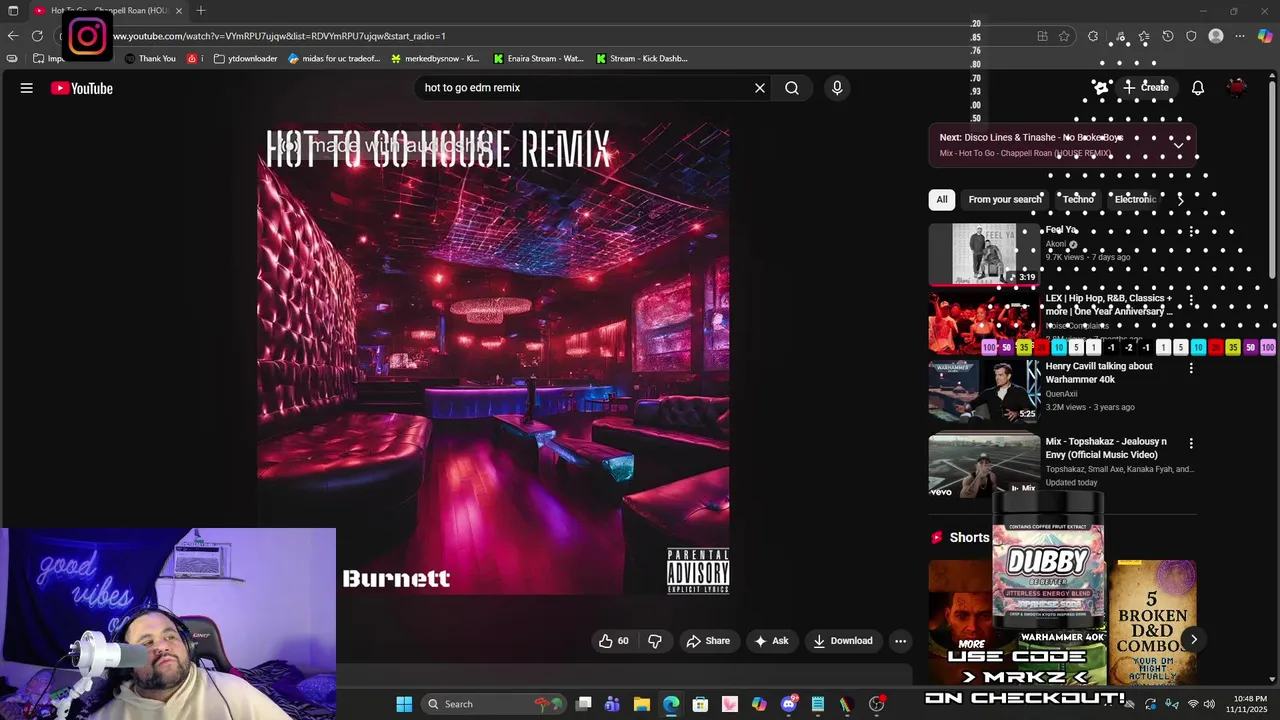Open more actions ellipsis below video

[900, 641]
